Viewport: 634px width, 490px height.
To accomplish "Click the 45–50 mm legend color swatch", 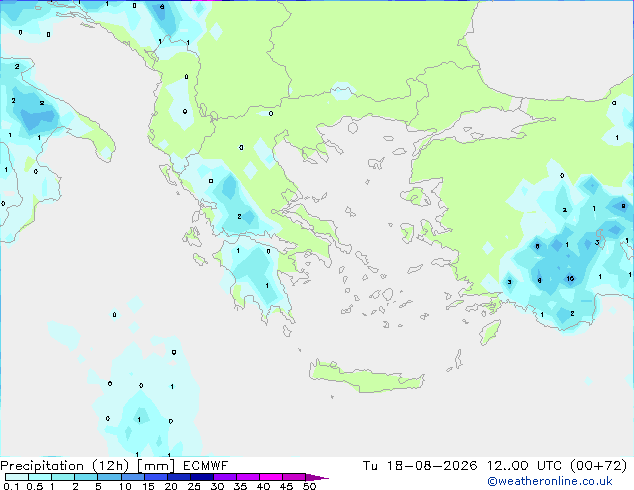I will click(294, 477).
